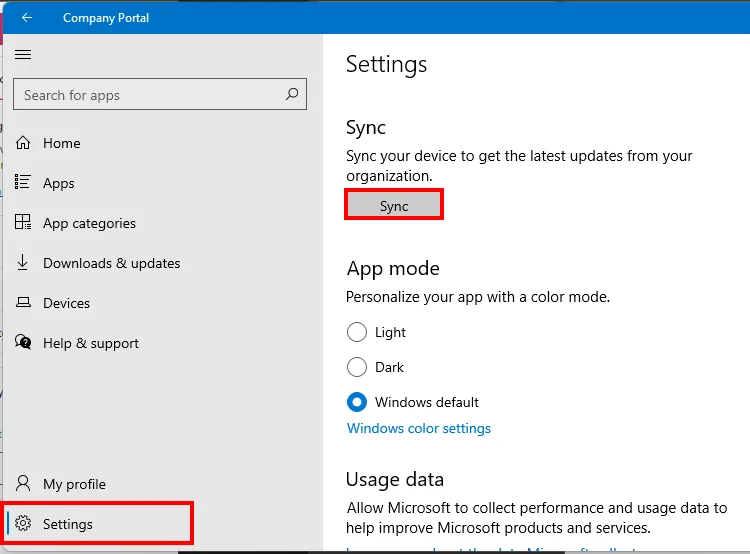Click the Settings gear icon
750x554 pixels.
pyautogui.click(x=22, y=523)
